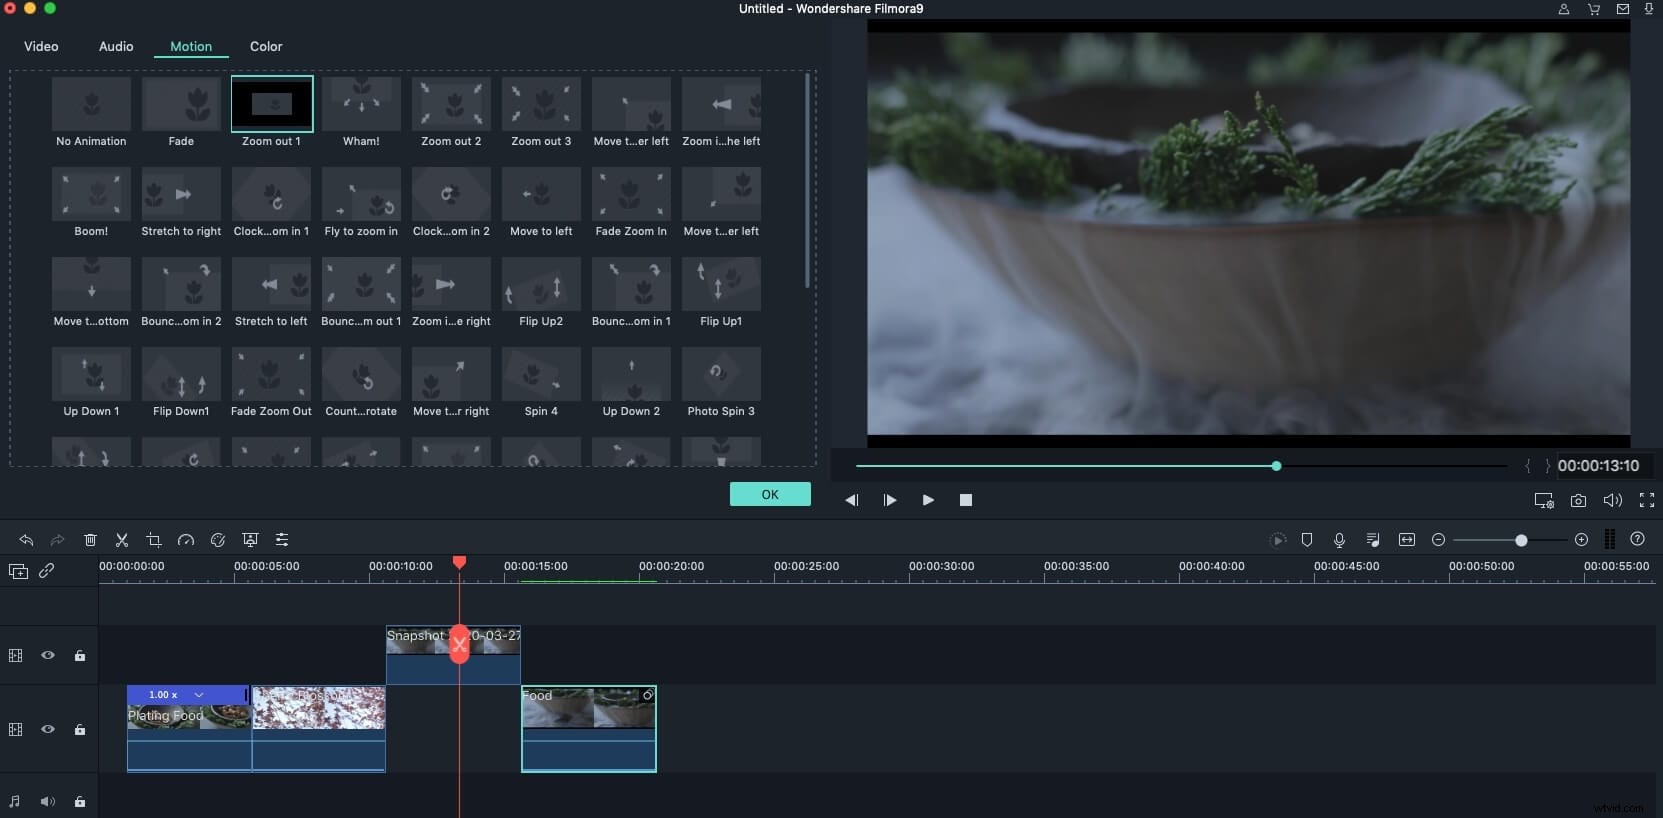Confirm with the OK button
Image resolution: width=1663 pixels, height=818 pixels.
coord(770,494)
